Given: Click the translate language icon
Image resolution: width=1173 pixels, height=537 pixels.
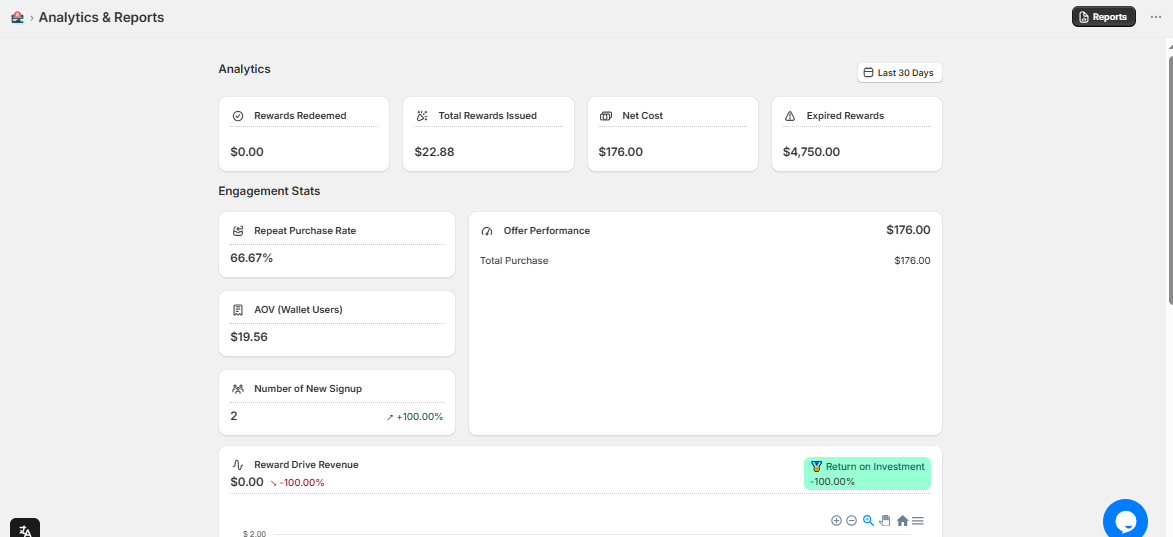Looking at the screenshot, I should (x=25, y=529).
